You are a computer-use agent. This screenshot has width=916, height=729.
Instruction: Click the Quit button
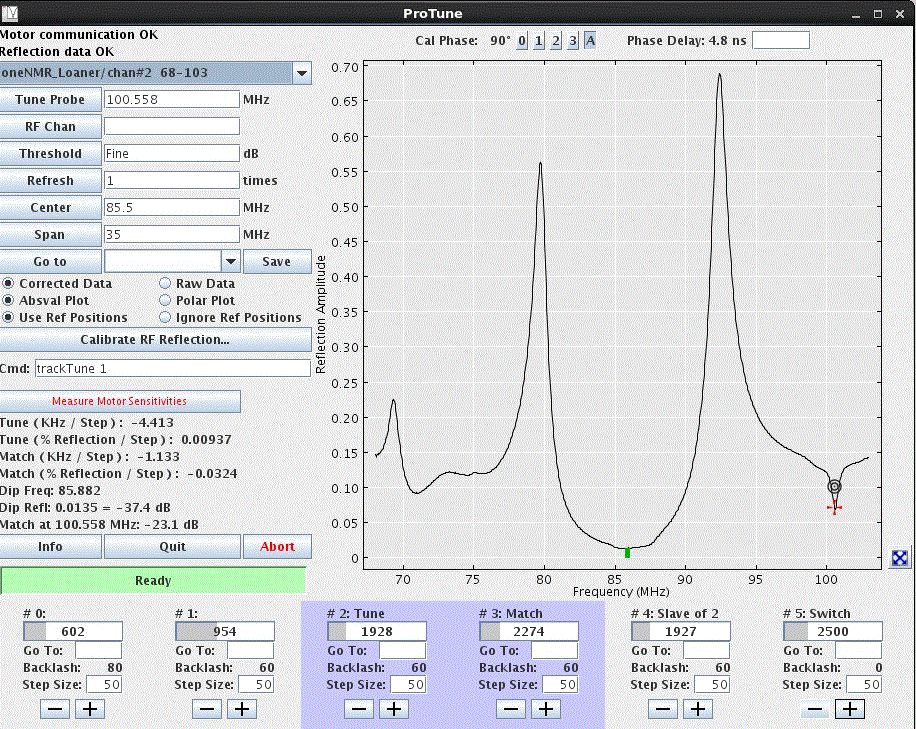click(x=172, y=546)
